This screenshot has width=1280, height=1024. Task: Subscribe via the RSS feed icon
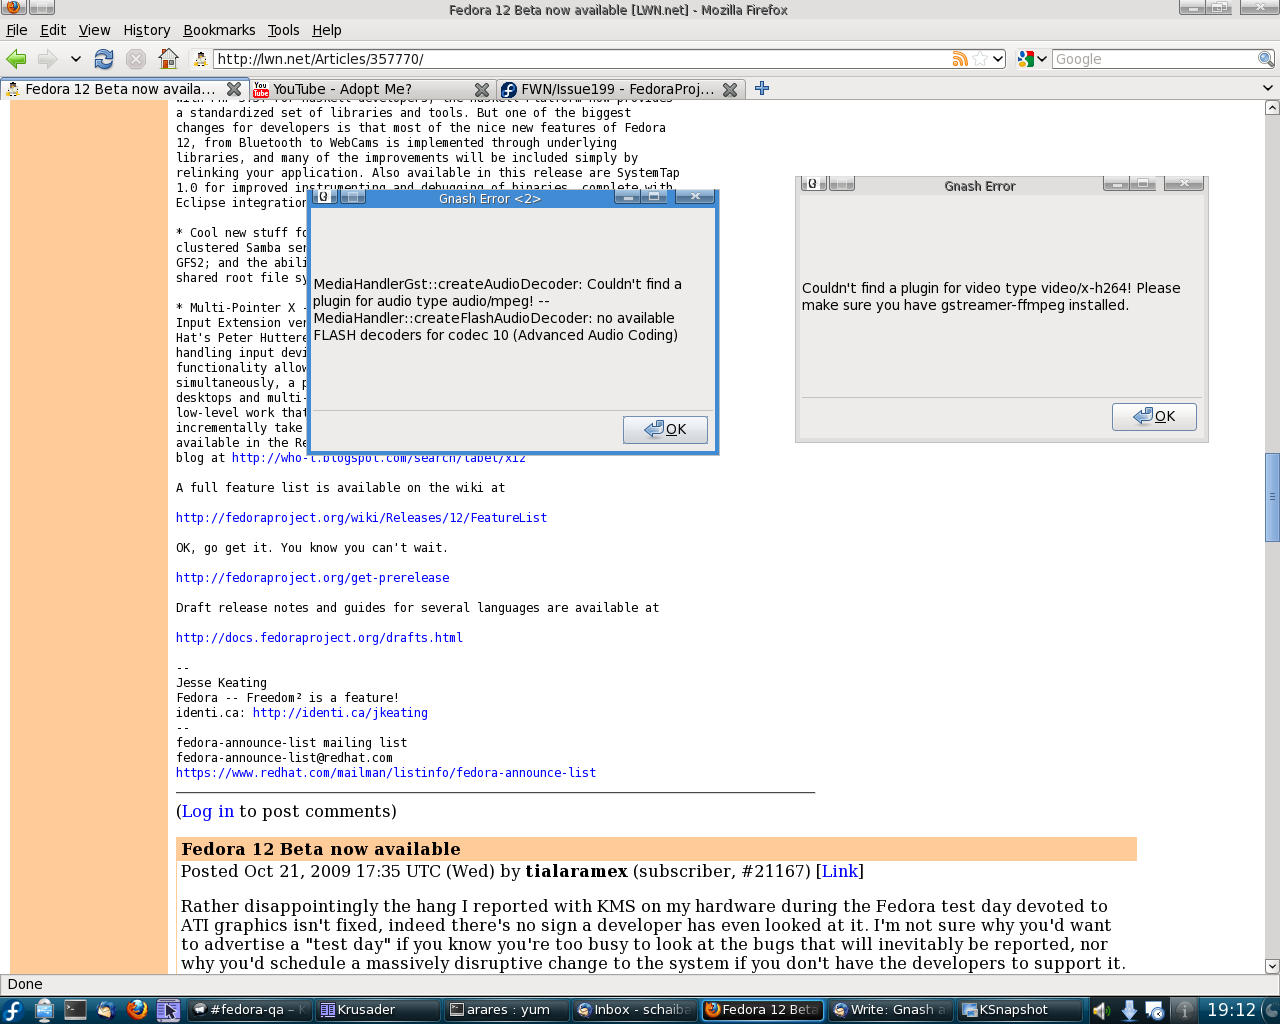pos(960,59)
